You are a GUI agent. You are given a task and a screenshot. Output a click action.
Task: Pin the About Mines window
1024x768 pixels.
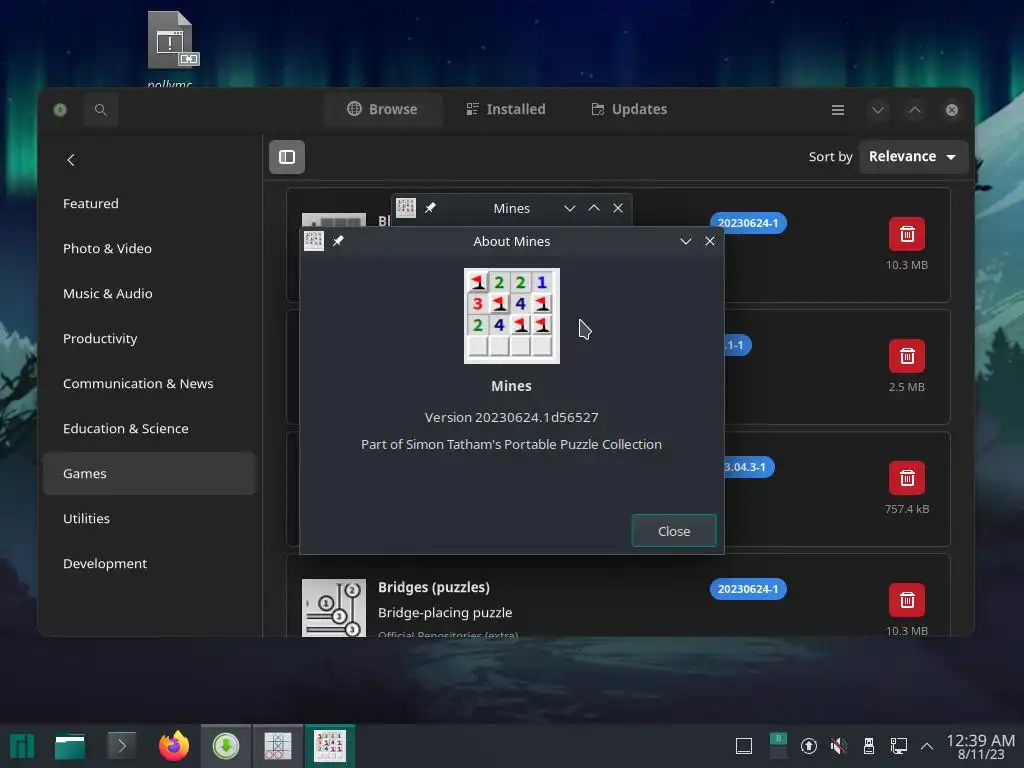(338, 241)
